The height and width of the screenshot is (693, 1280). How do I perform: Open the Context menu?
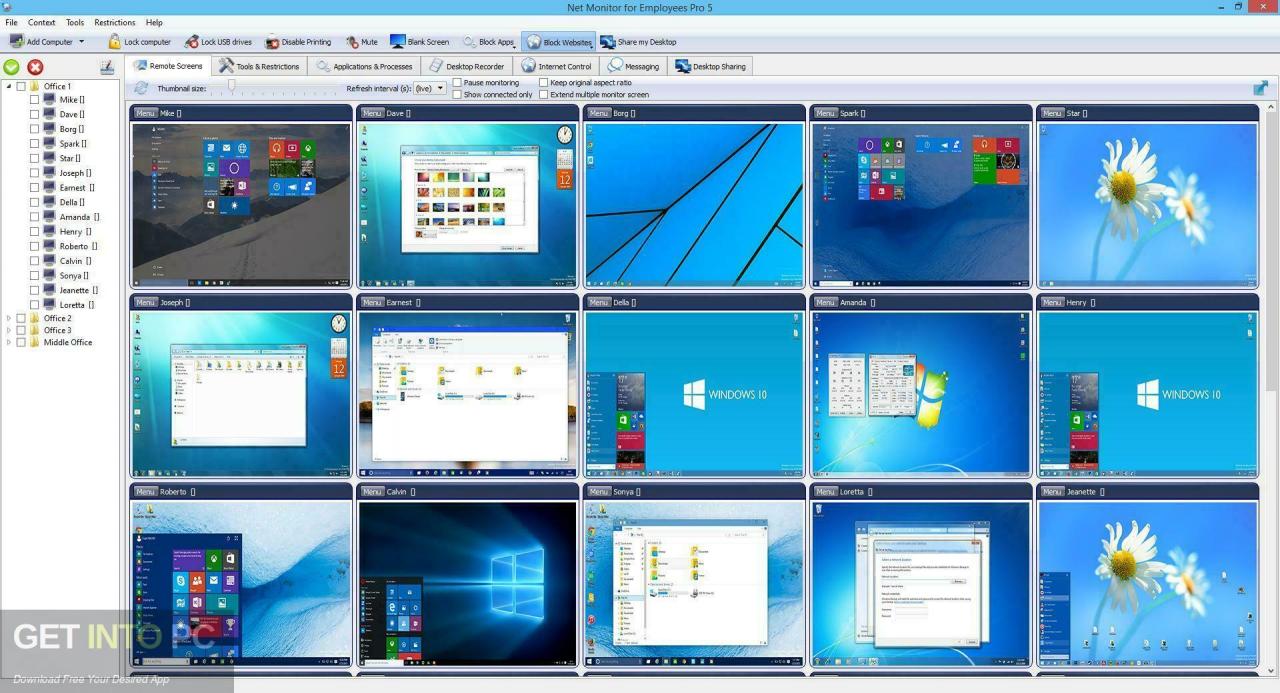[41, 22]
